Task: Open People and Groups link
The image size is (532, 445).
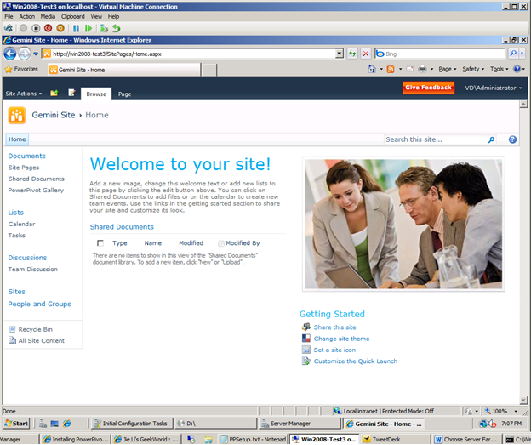Action: click(40, 304)
